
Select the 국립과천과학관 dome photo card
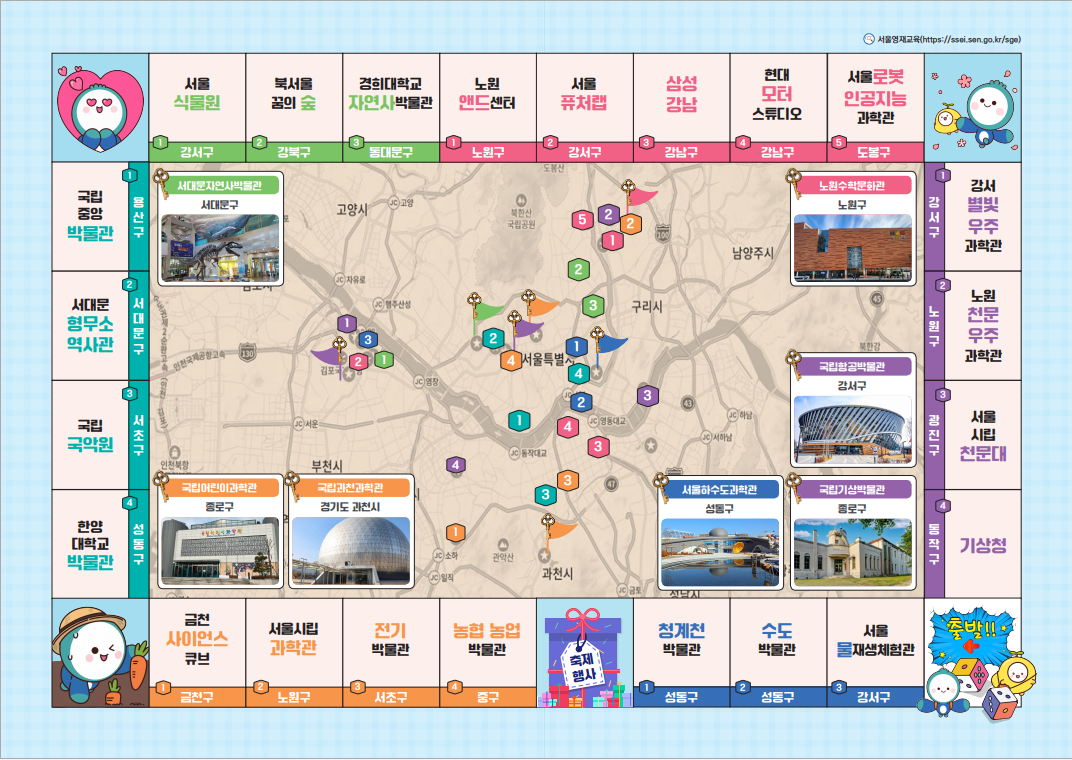pos(350,532)
